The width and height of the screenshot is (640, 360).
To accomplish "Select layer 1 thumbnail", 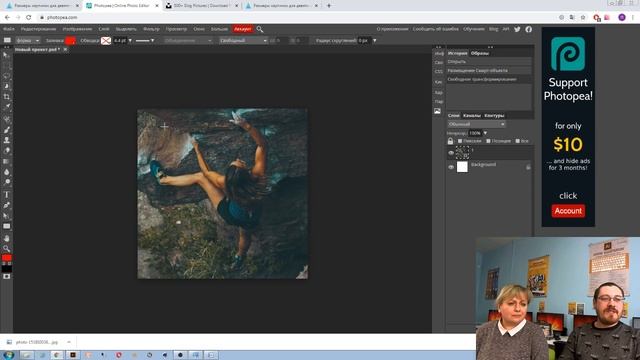I will pos(462,153).
